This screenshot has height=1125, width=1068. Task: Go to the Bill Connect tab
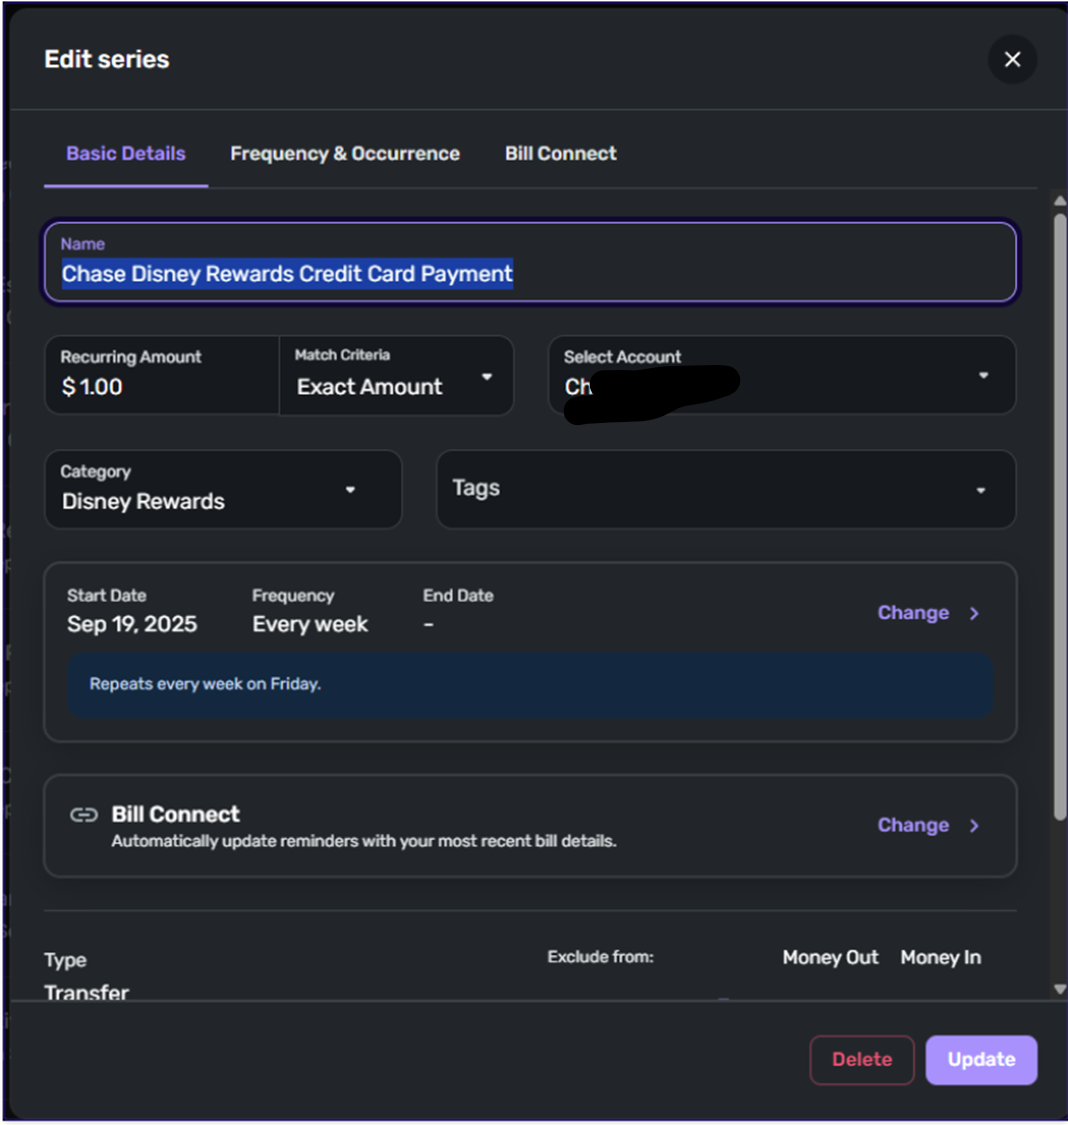pyautogui.click(x=560, y=154)
